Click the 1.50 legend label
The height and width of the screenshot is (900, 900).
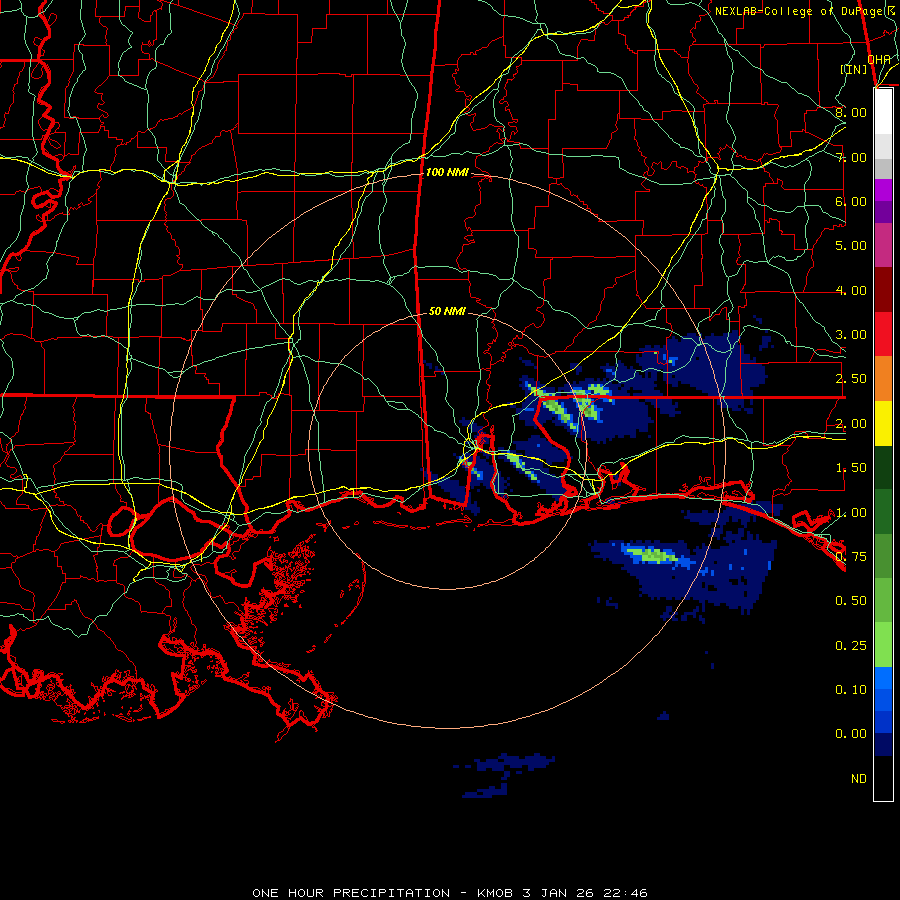(851, 468)
